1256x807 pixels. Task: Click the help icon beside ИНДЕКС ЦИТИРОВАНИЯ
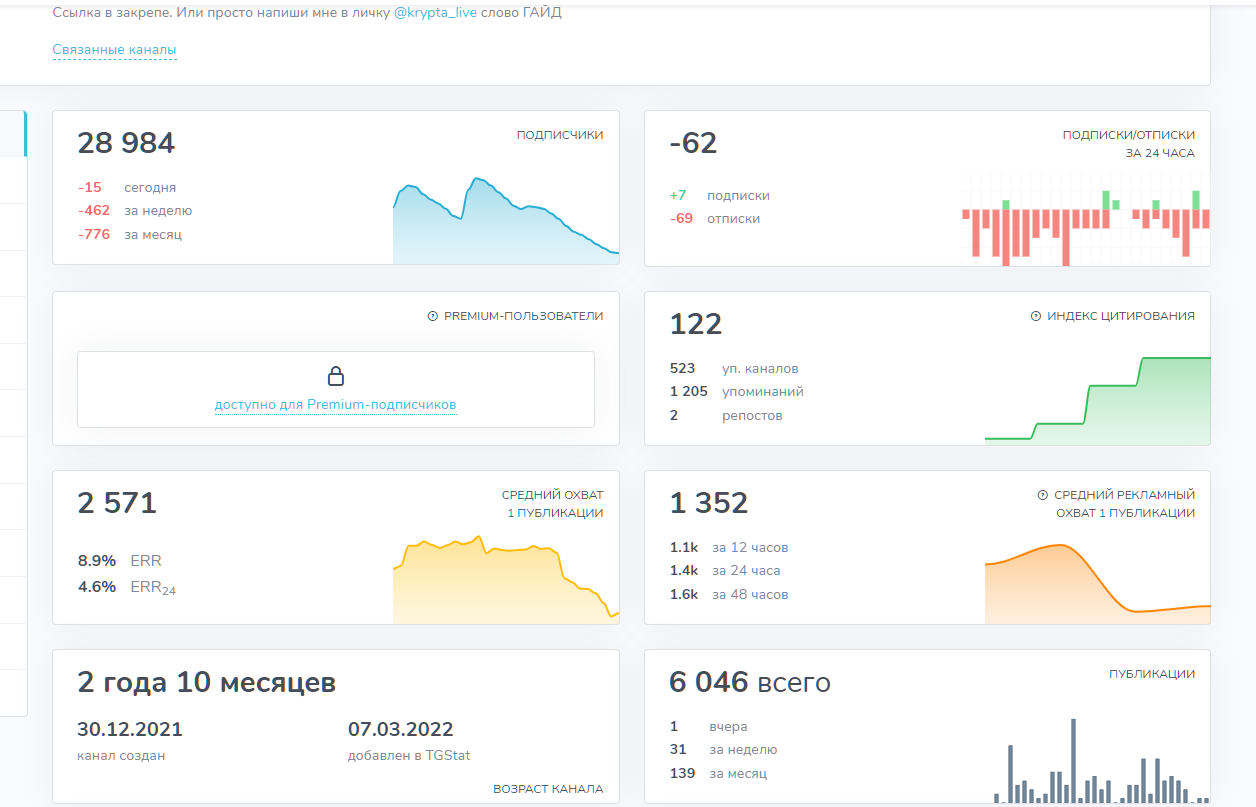pos(1036,316)
